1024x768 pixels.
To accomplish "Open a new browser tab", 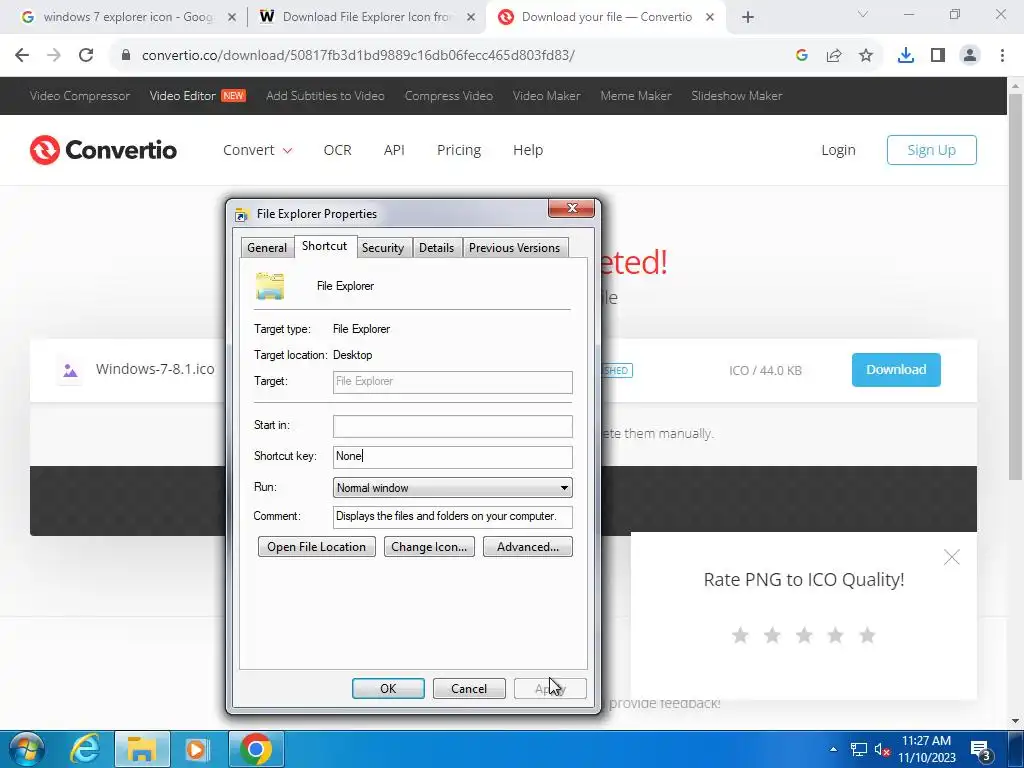I will (748, 17).
